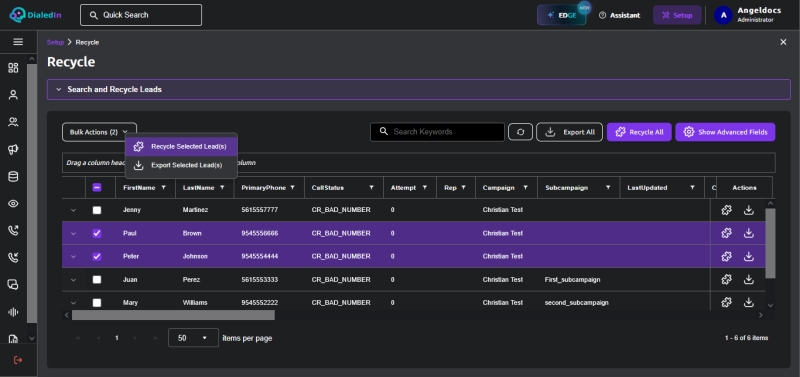The width and height of the screenshot is (800, 377).
Task: Open the audio waveform icon in sidebar
Action: coord(13,312)
